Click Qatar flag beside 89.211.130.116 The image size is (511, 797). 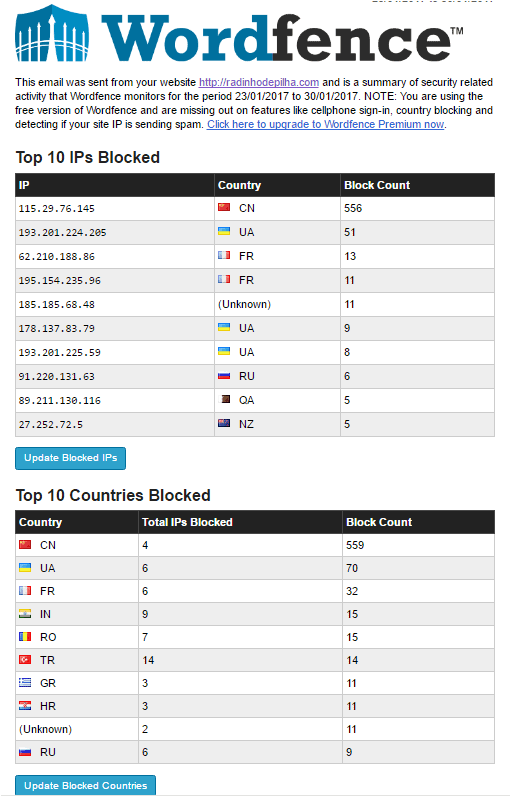(224, 400)
